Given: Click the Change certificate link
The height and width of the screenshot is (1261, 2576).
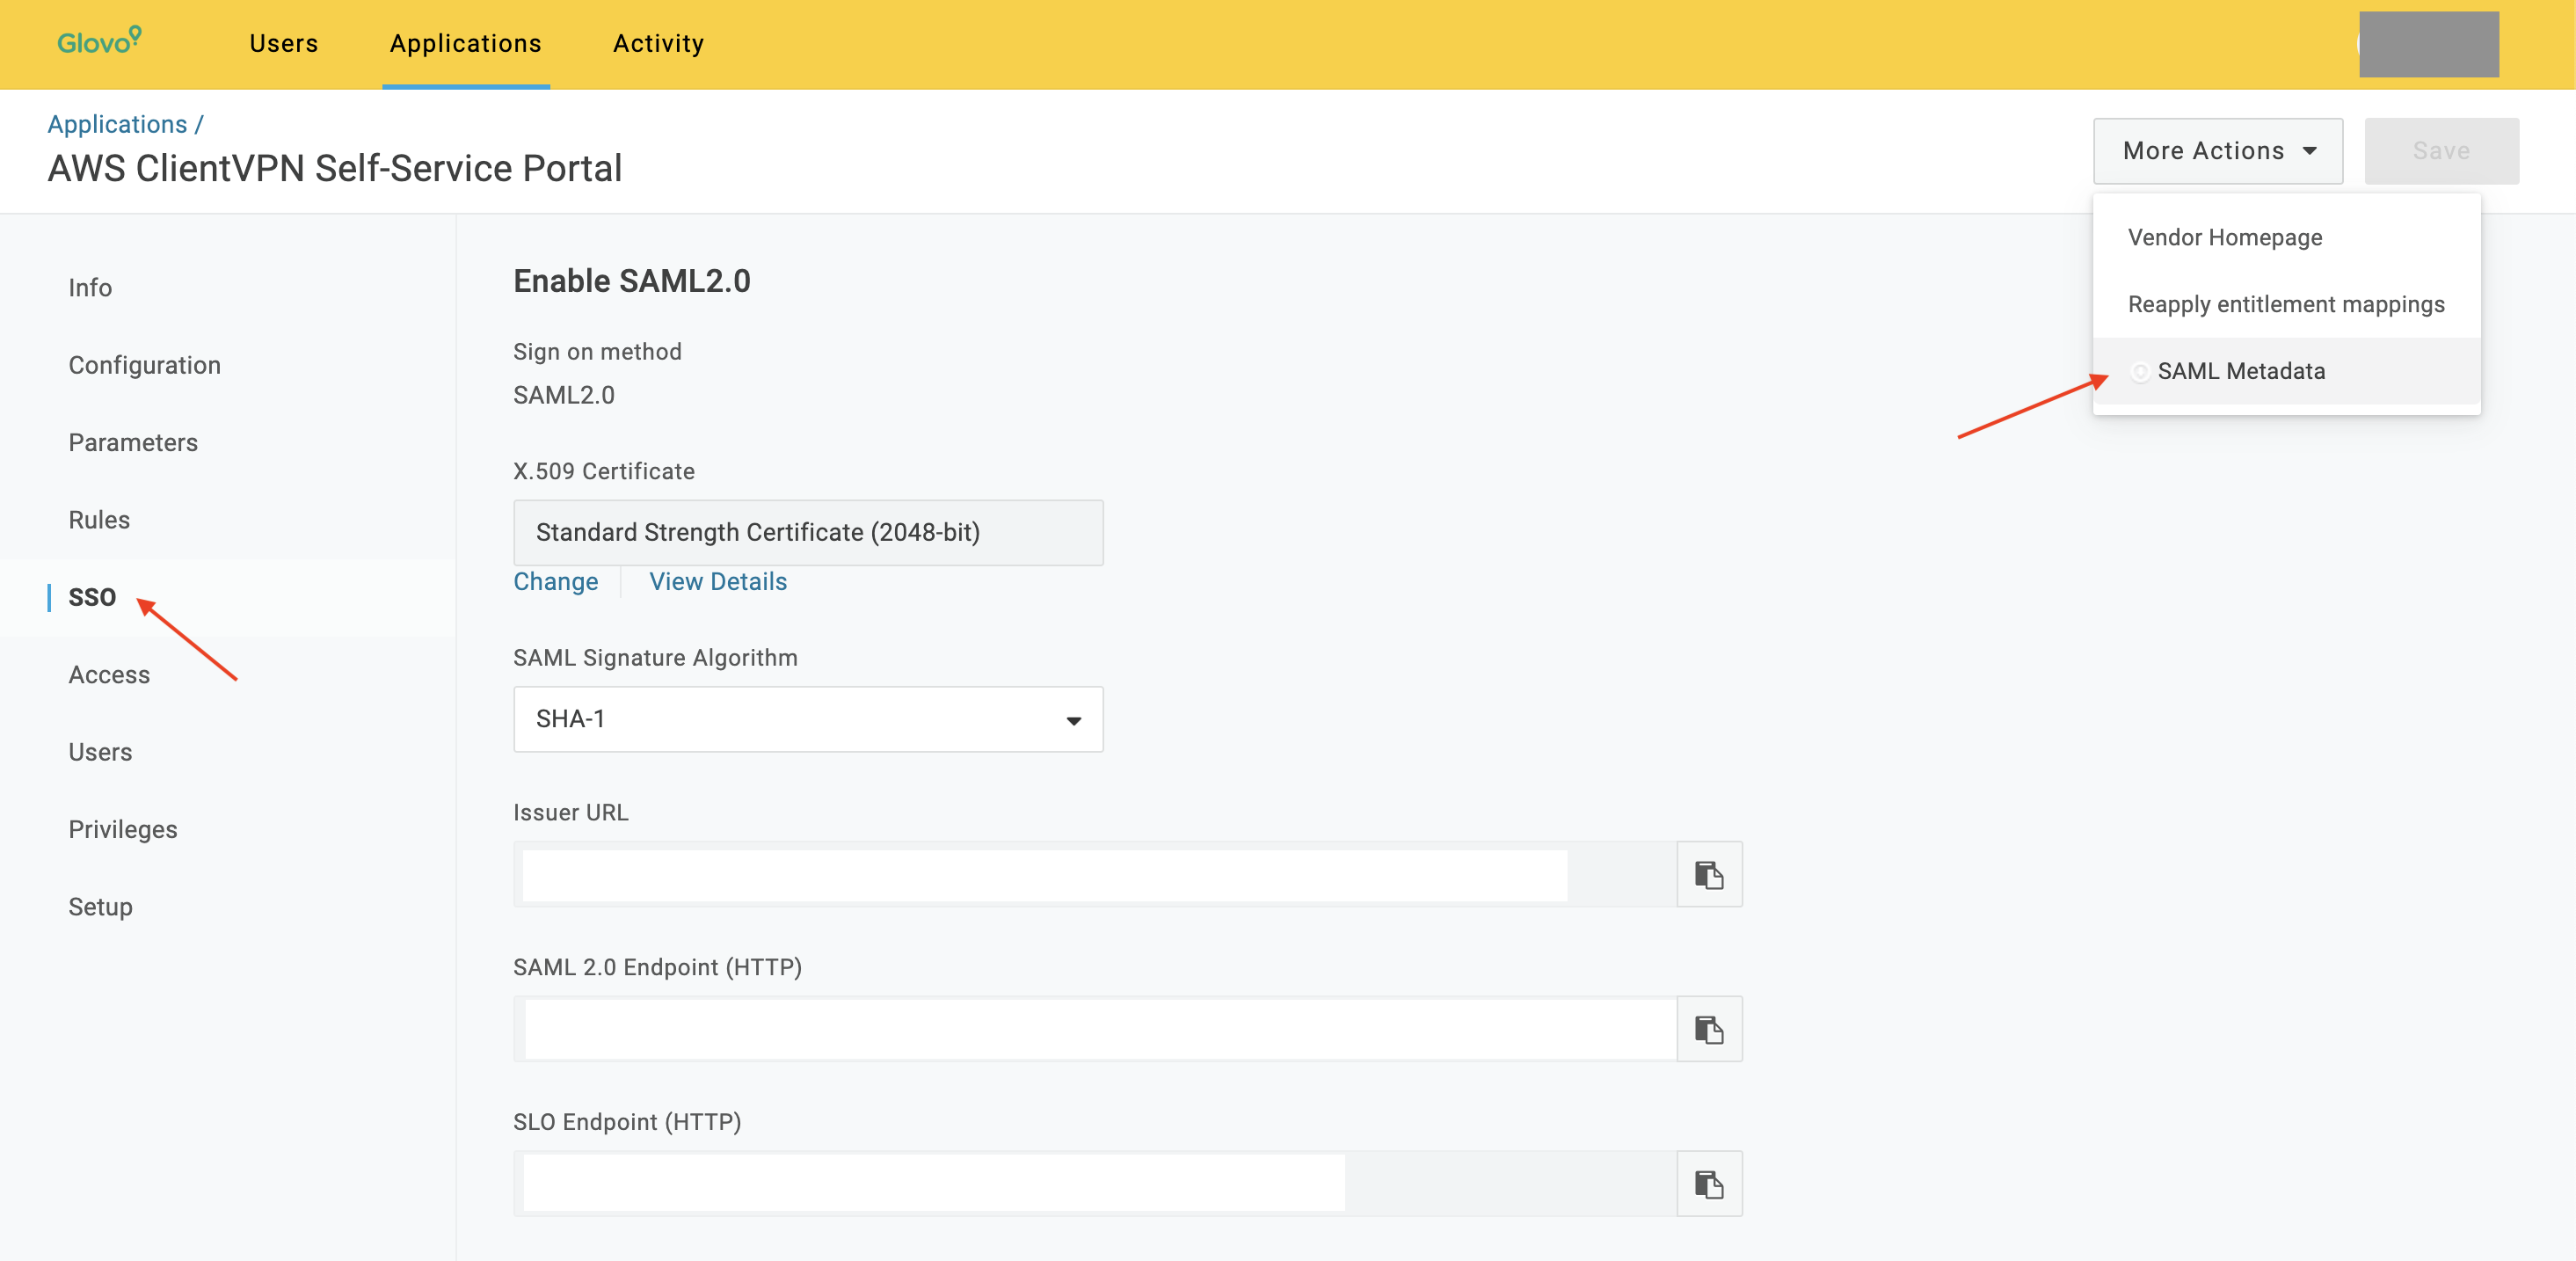Looking at the screenshot, I should tap(555, 582).
